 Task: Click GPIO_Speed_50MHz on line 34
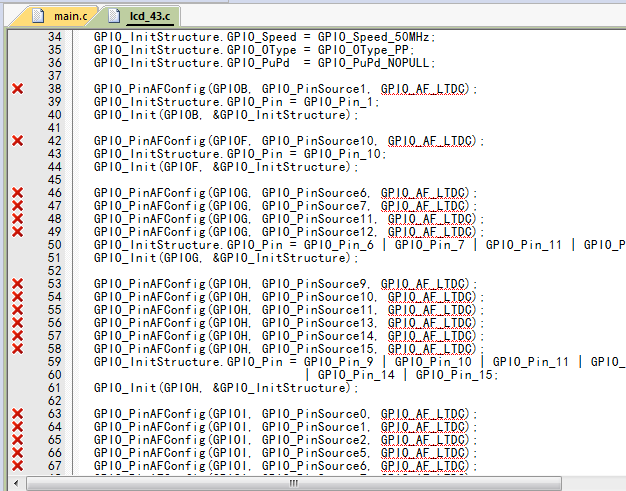(373, 37)
